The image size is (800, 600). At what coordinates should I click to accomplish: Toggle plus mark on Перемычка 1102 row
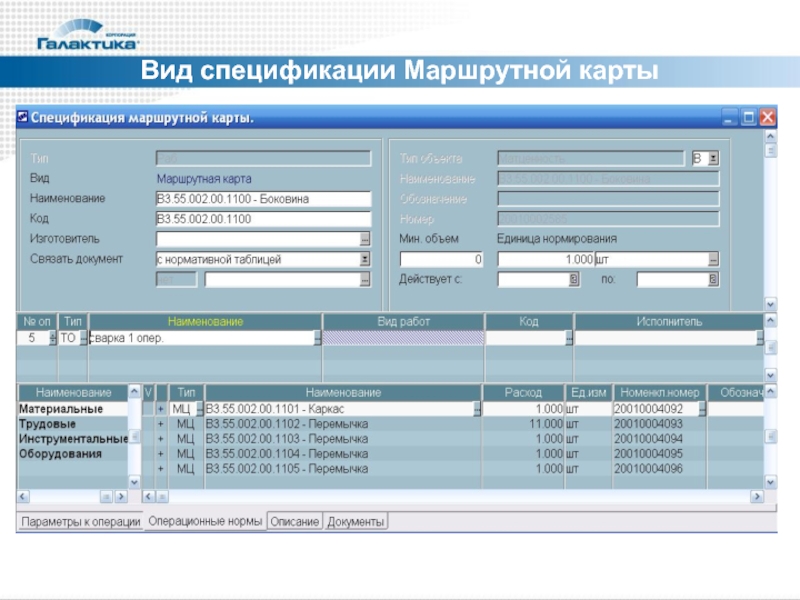[x=160, y=424]
